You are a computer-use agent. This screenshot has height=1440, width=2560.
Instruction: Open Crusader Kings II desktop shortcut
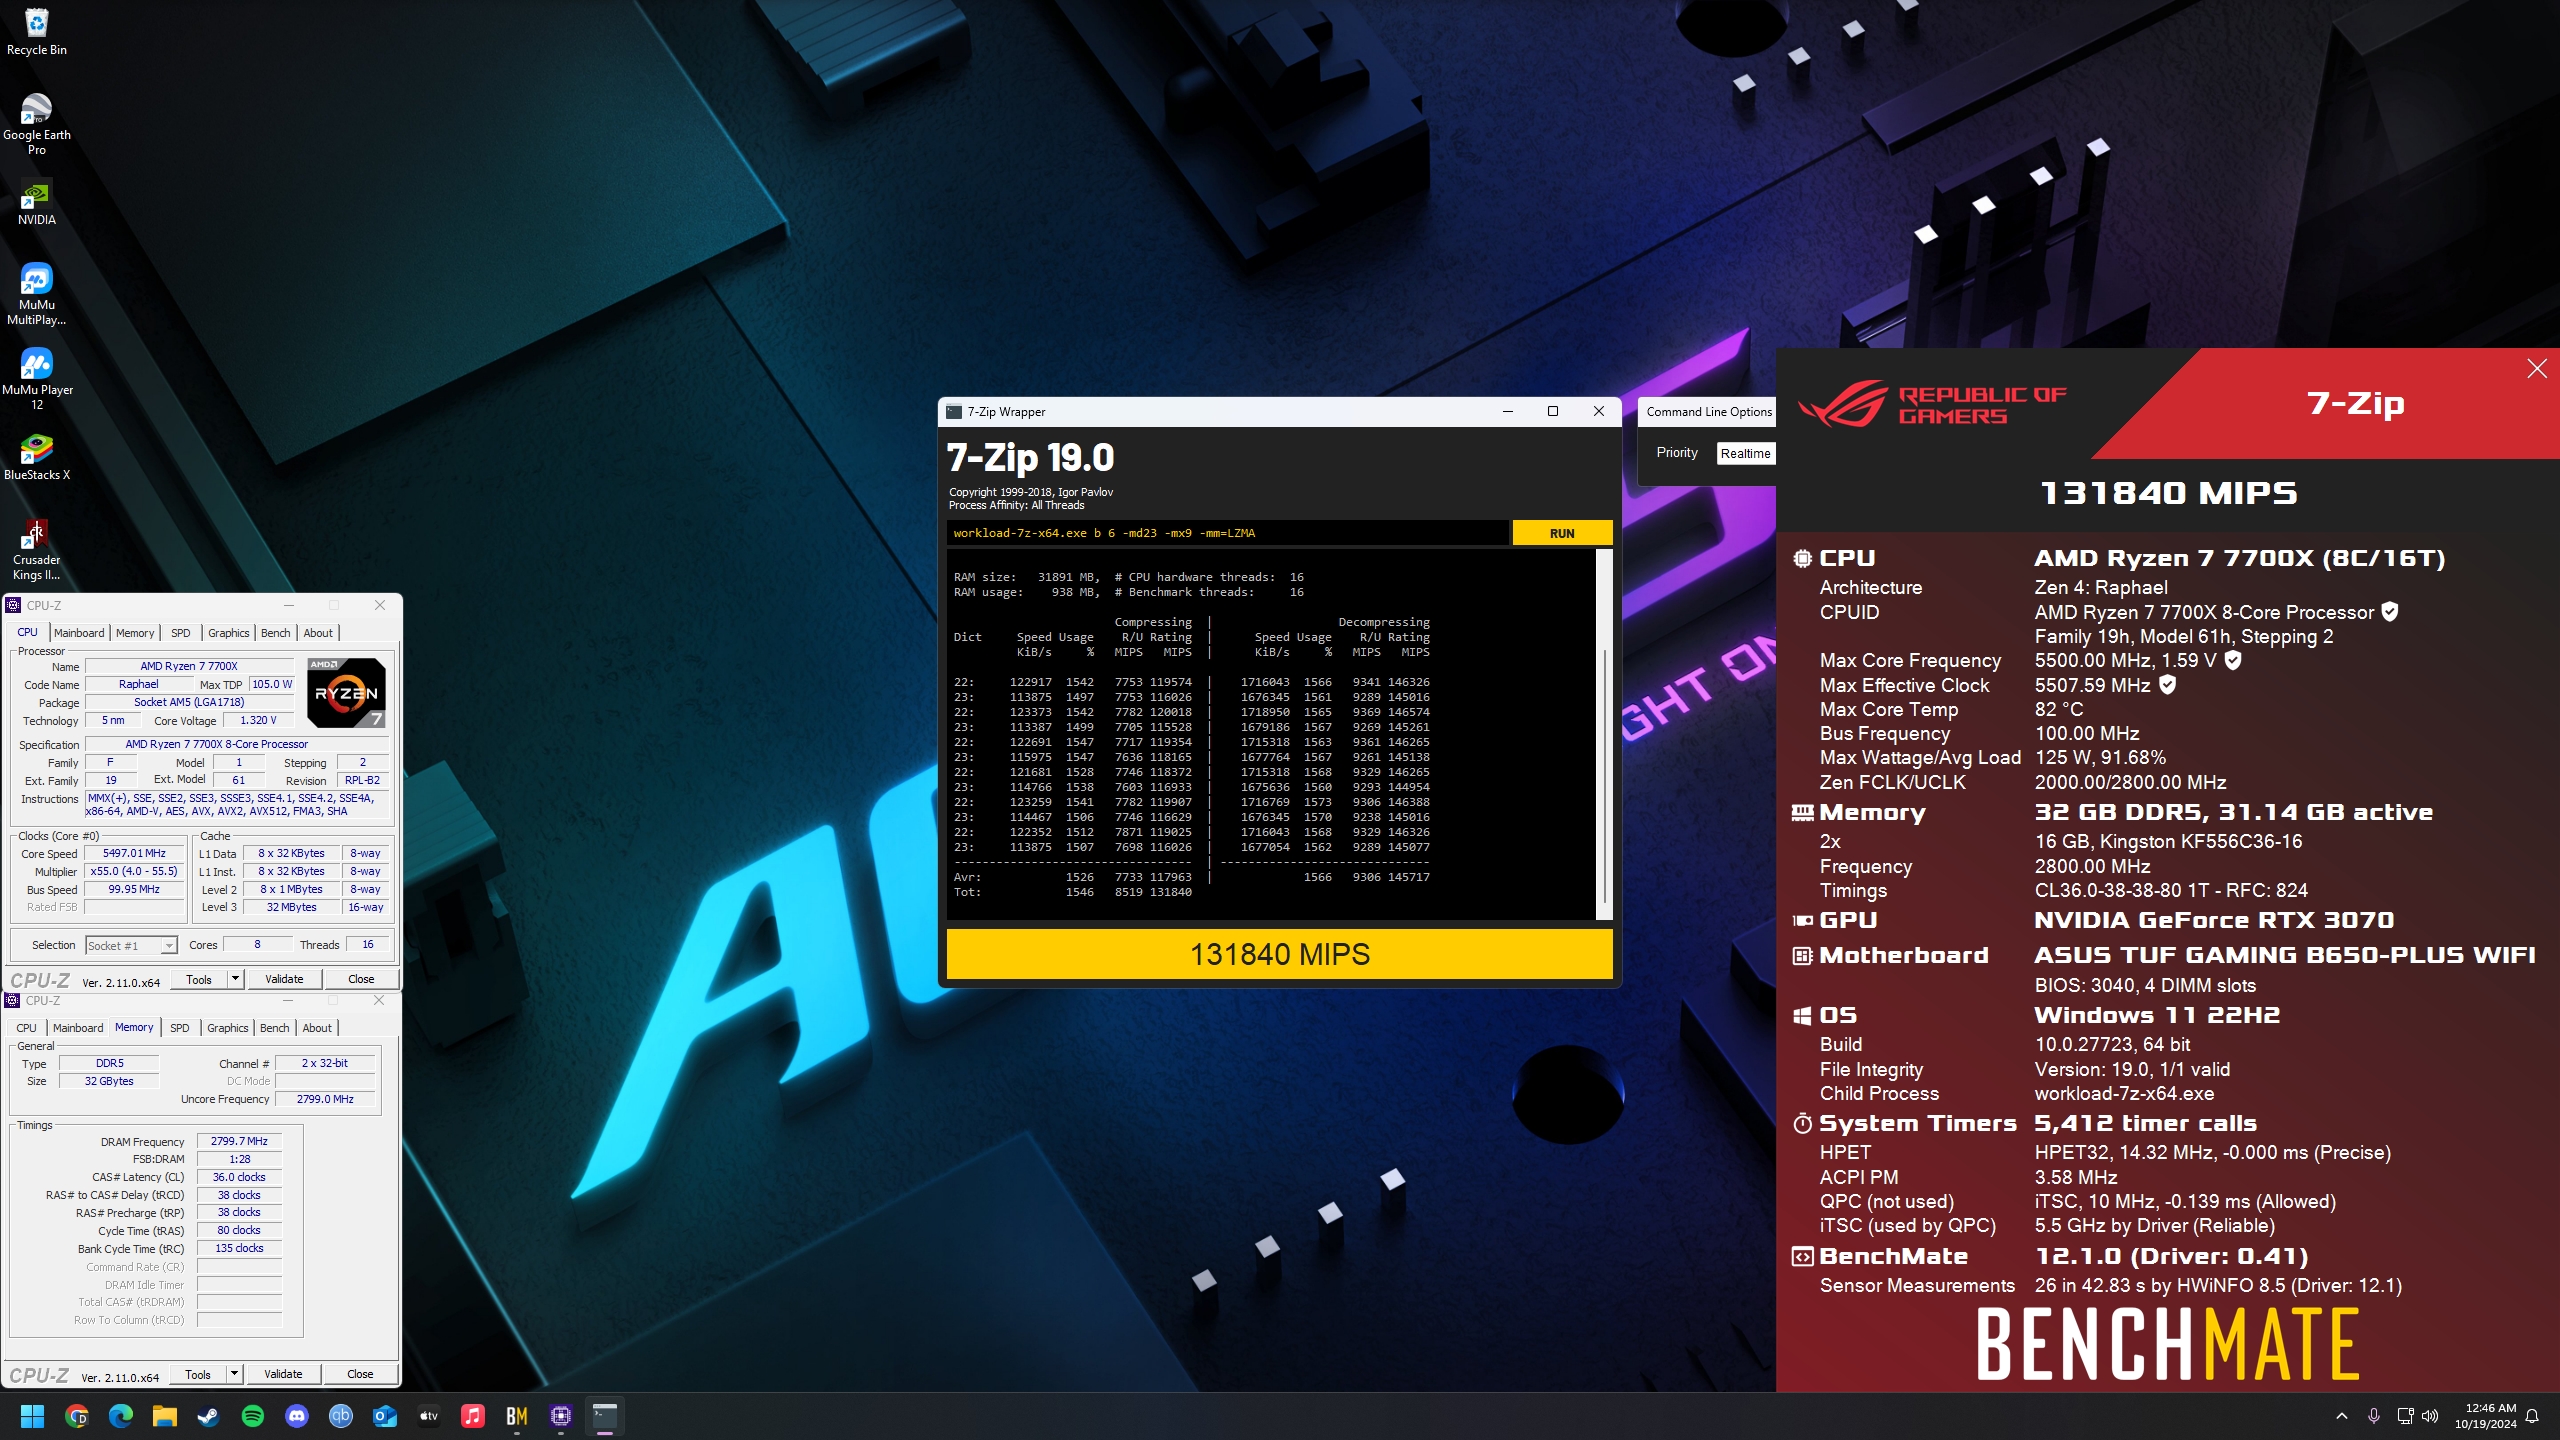[36, 549]
